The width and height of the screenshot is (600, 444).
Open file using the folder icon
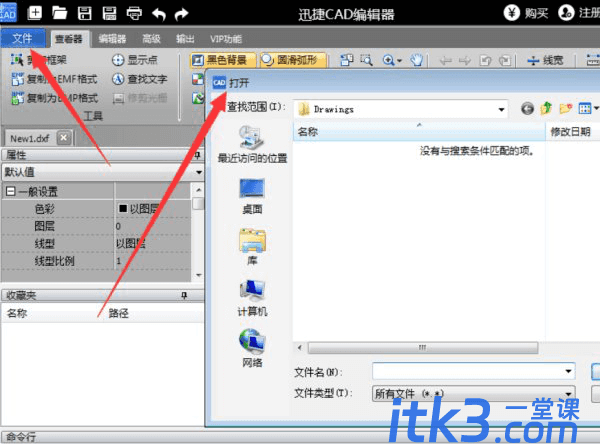coord(60,13)
